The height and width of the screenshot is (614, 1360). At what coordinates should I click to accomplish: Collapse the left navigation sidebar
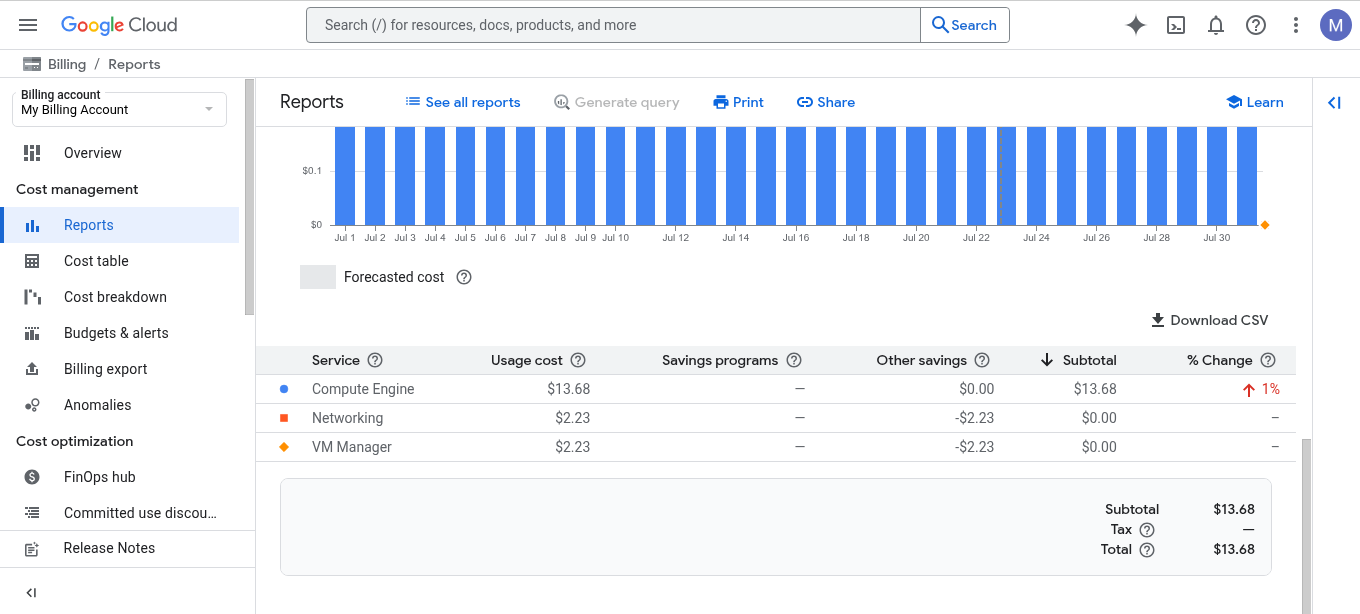(31, 592)
